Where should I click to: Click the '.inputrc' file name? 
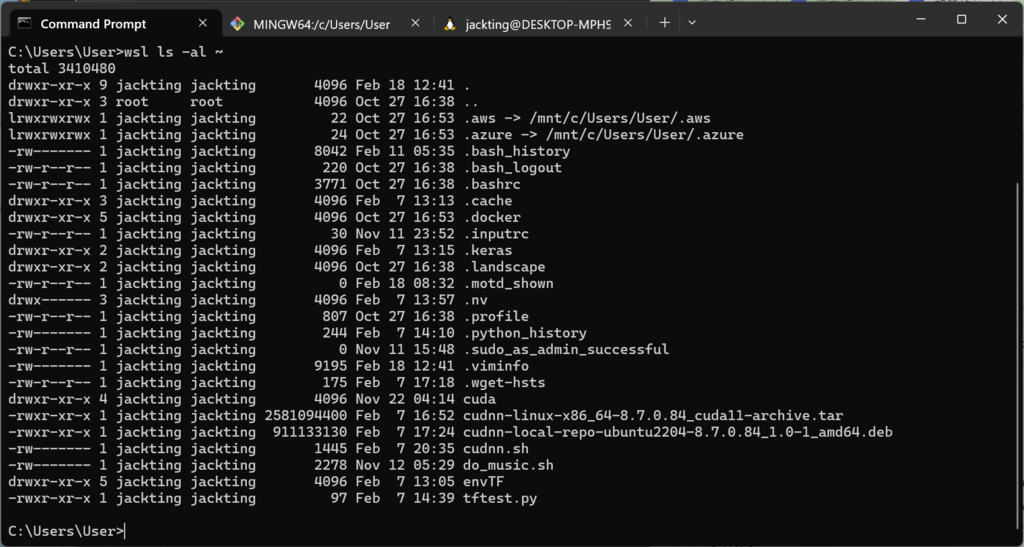tap(496, 234)
